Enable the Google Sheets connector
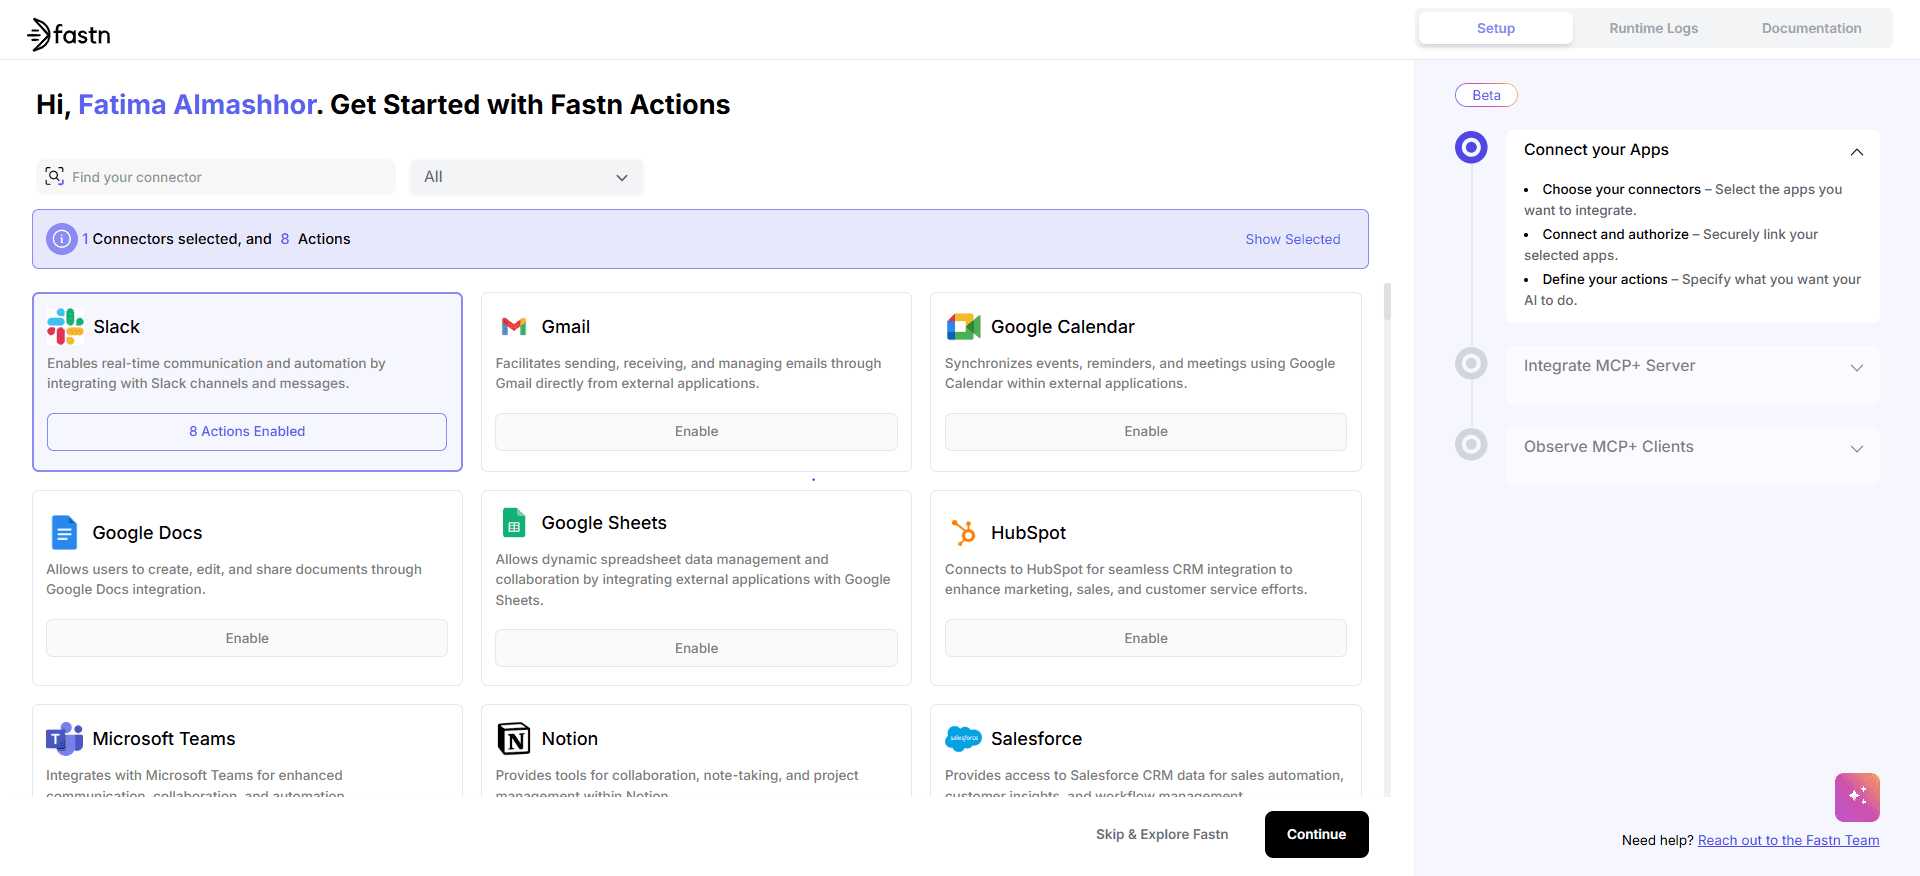Viewport: 1920px width, 876px height. [696, 648]
